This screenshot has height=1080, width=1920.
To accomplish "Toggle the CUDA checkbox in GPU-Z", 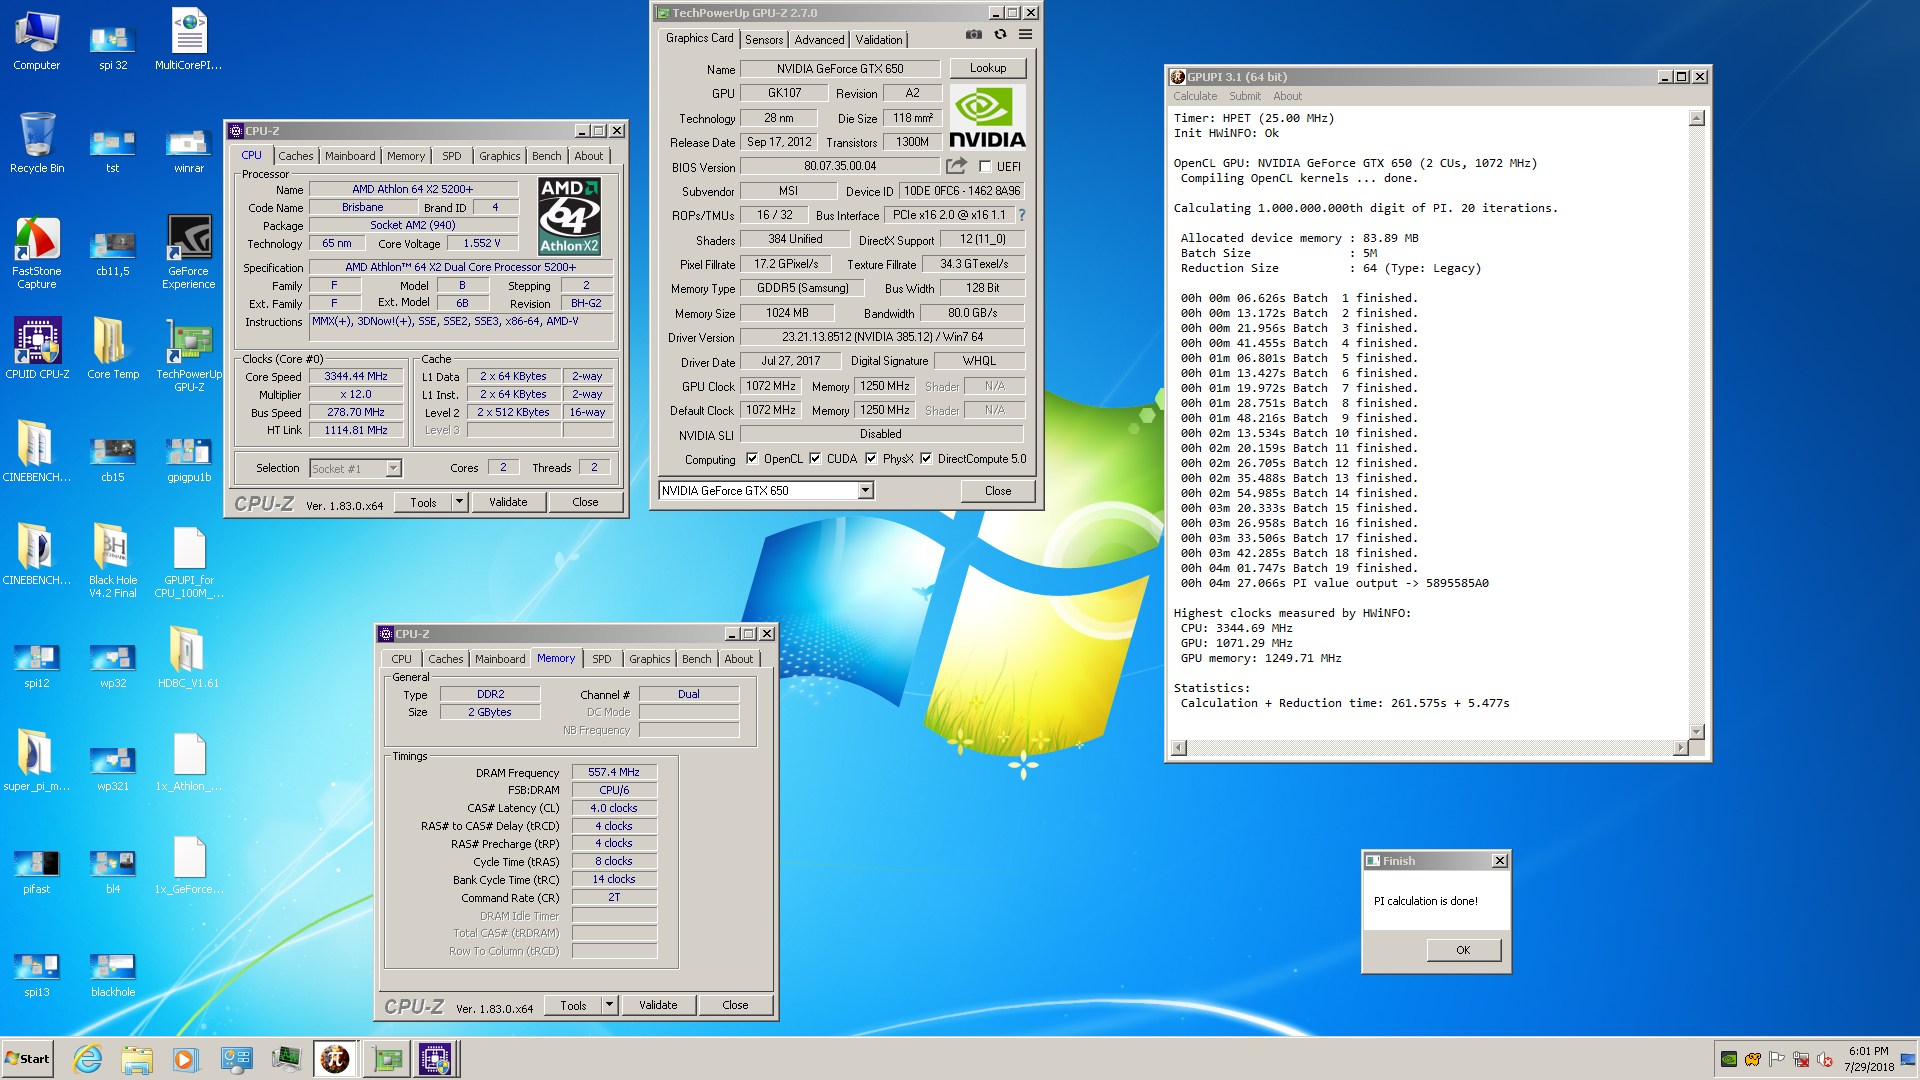I will pyautogui.click(x=815, y=459).
